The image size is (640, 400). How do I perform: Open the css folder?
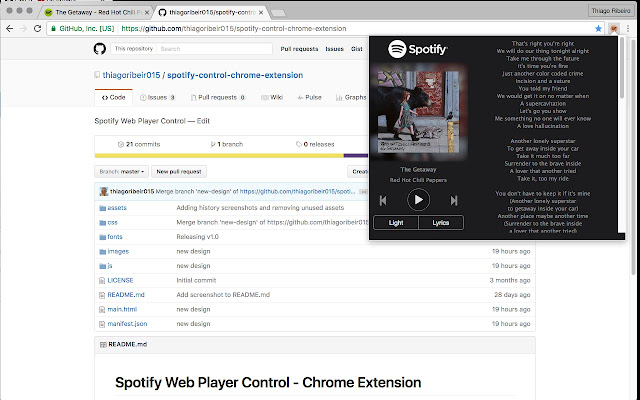[x=113, y=222]
